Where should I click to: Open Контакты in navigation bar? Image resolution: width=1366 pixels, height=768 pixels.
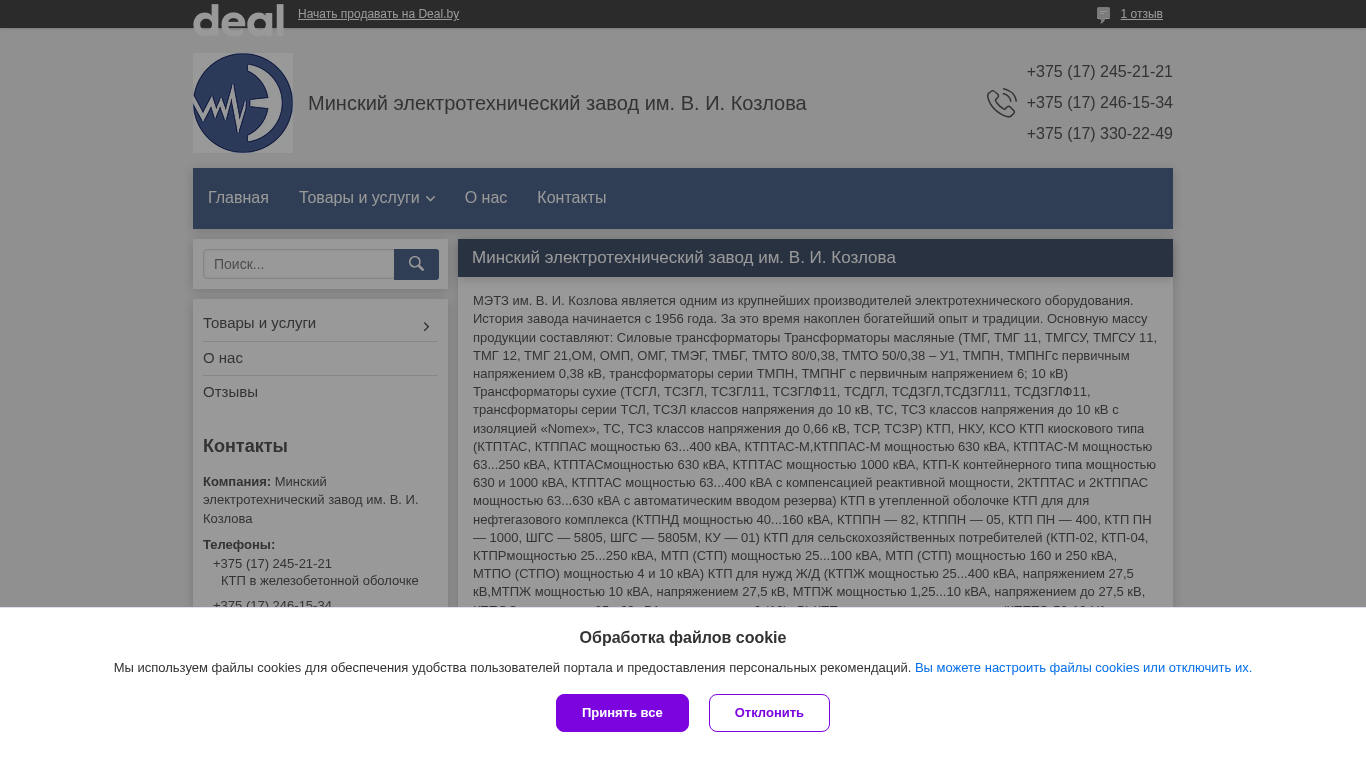pyautogui.click(x=571, y=198)
